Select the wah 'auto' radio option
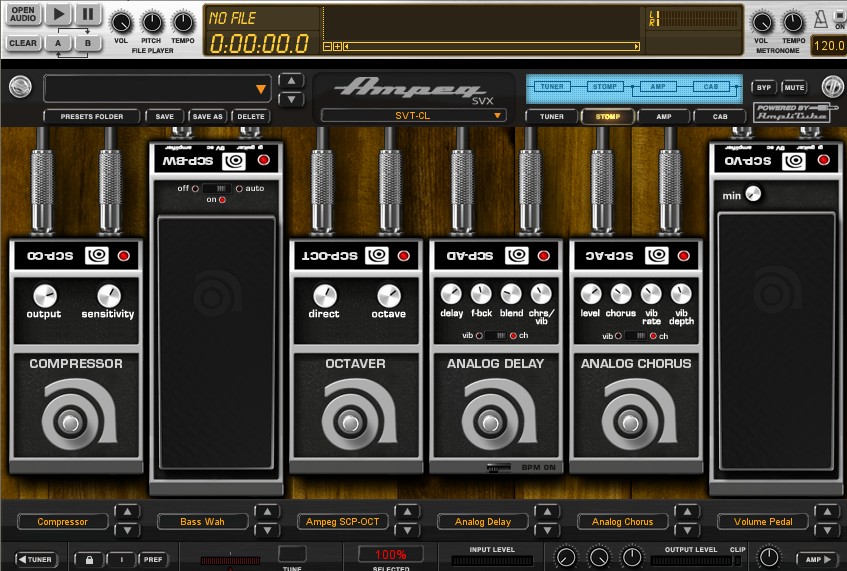The width and height of the screenshot is (847, 571). click(239, 189)
